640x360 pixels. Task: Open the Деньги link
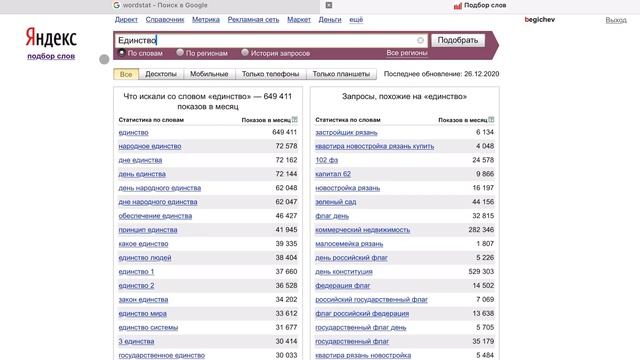pos(330,20)
